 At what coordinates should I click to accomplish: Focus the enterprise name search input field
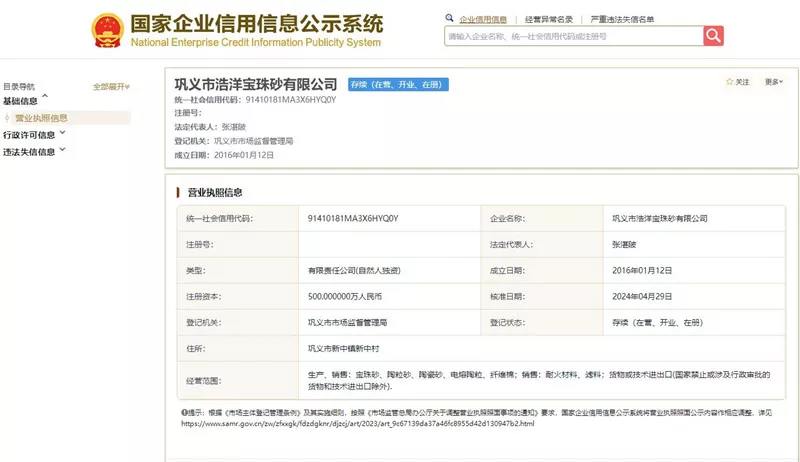(x=574, y=36)
